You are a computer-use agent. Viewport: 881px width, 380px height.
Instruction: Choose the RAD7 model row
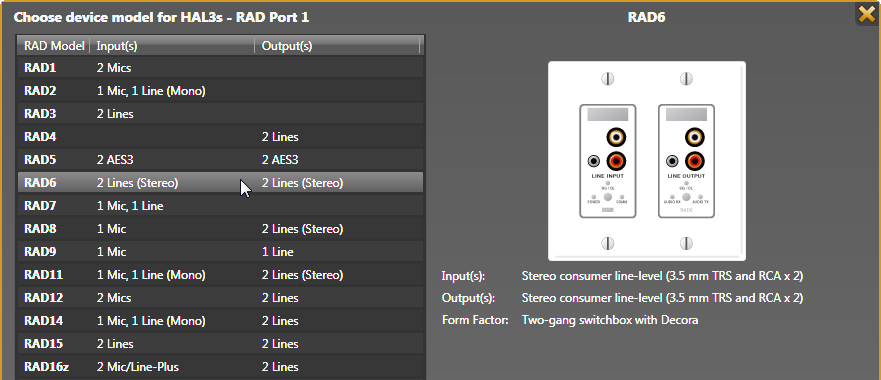tap(220, 206)
